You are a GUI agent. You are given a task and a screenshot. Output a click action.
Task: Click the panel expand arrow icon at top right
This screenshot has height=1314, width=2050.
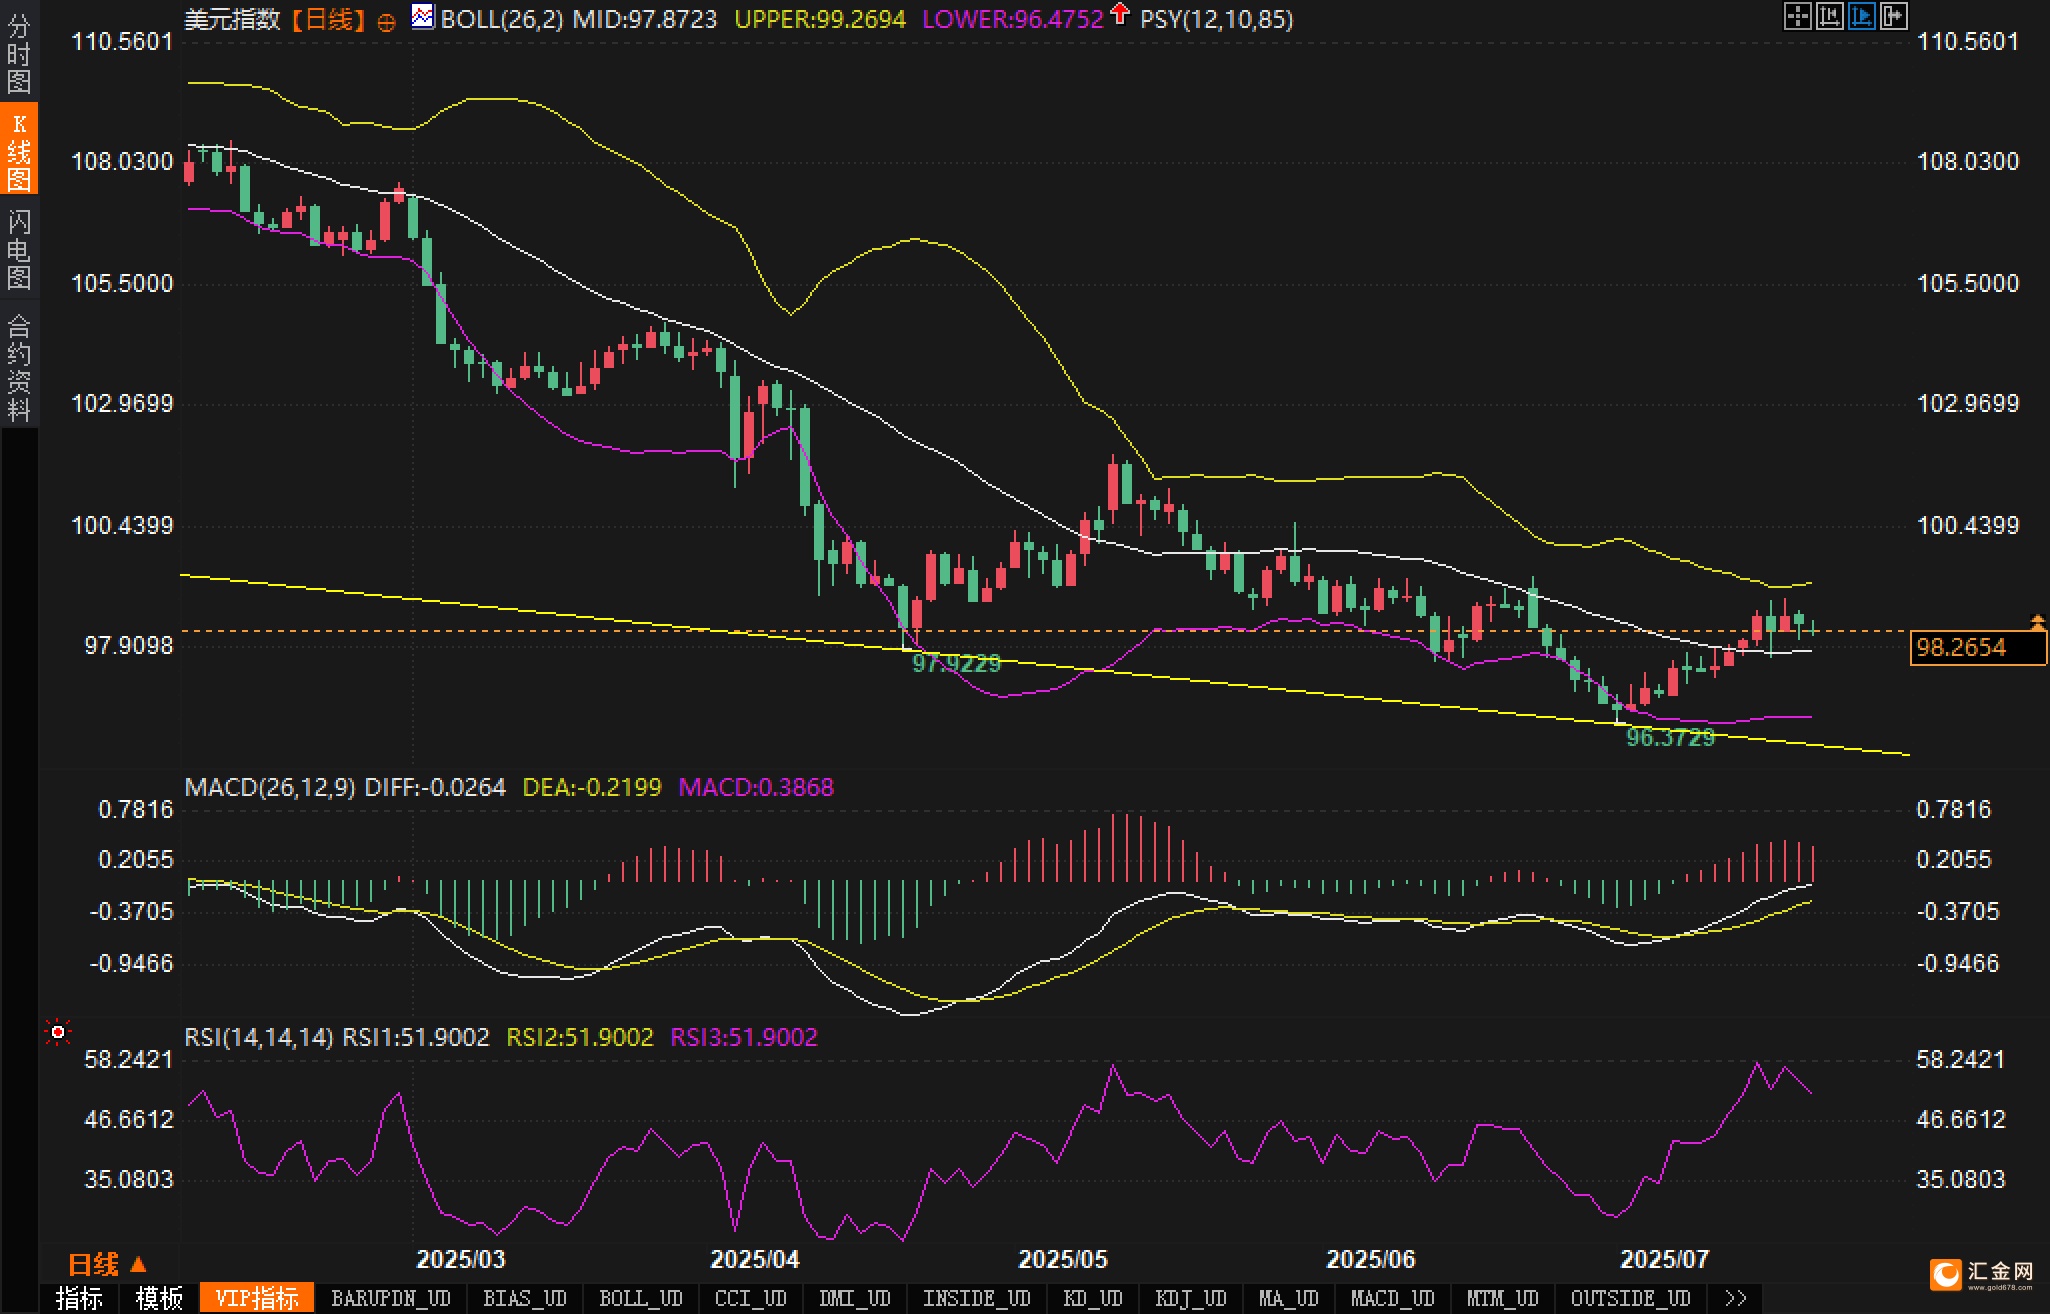[x=1893, y=16]
